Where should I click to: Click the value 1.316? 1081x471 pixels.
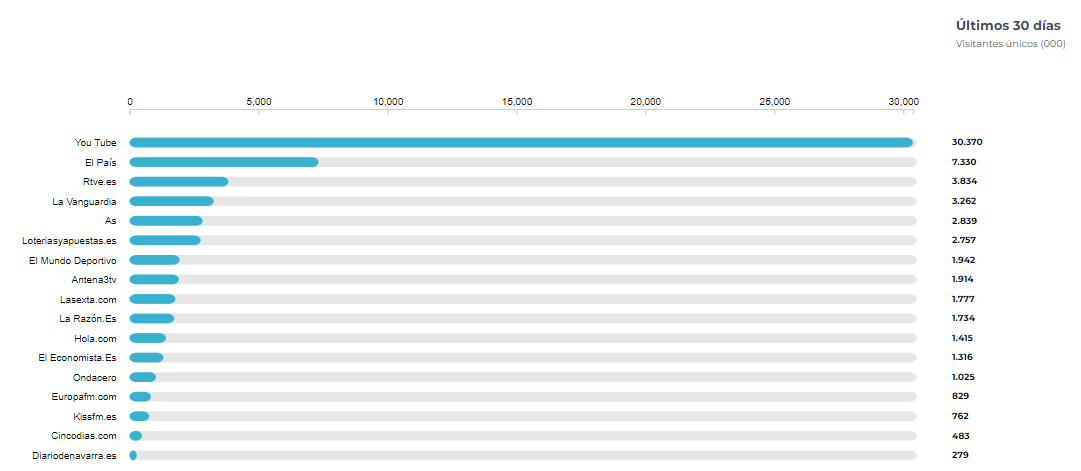click(962, 357)
